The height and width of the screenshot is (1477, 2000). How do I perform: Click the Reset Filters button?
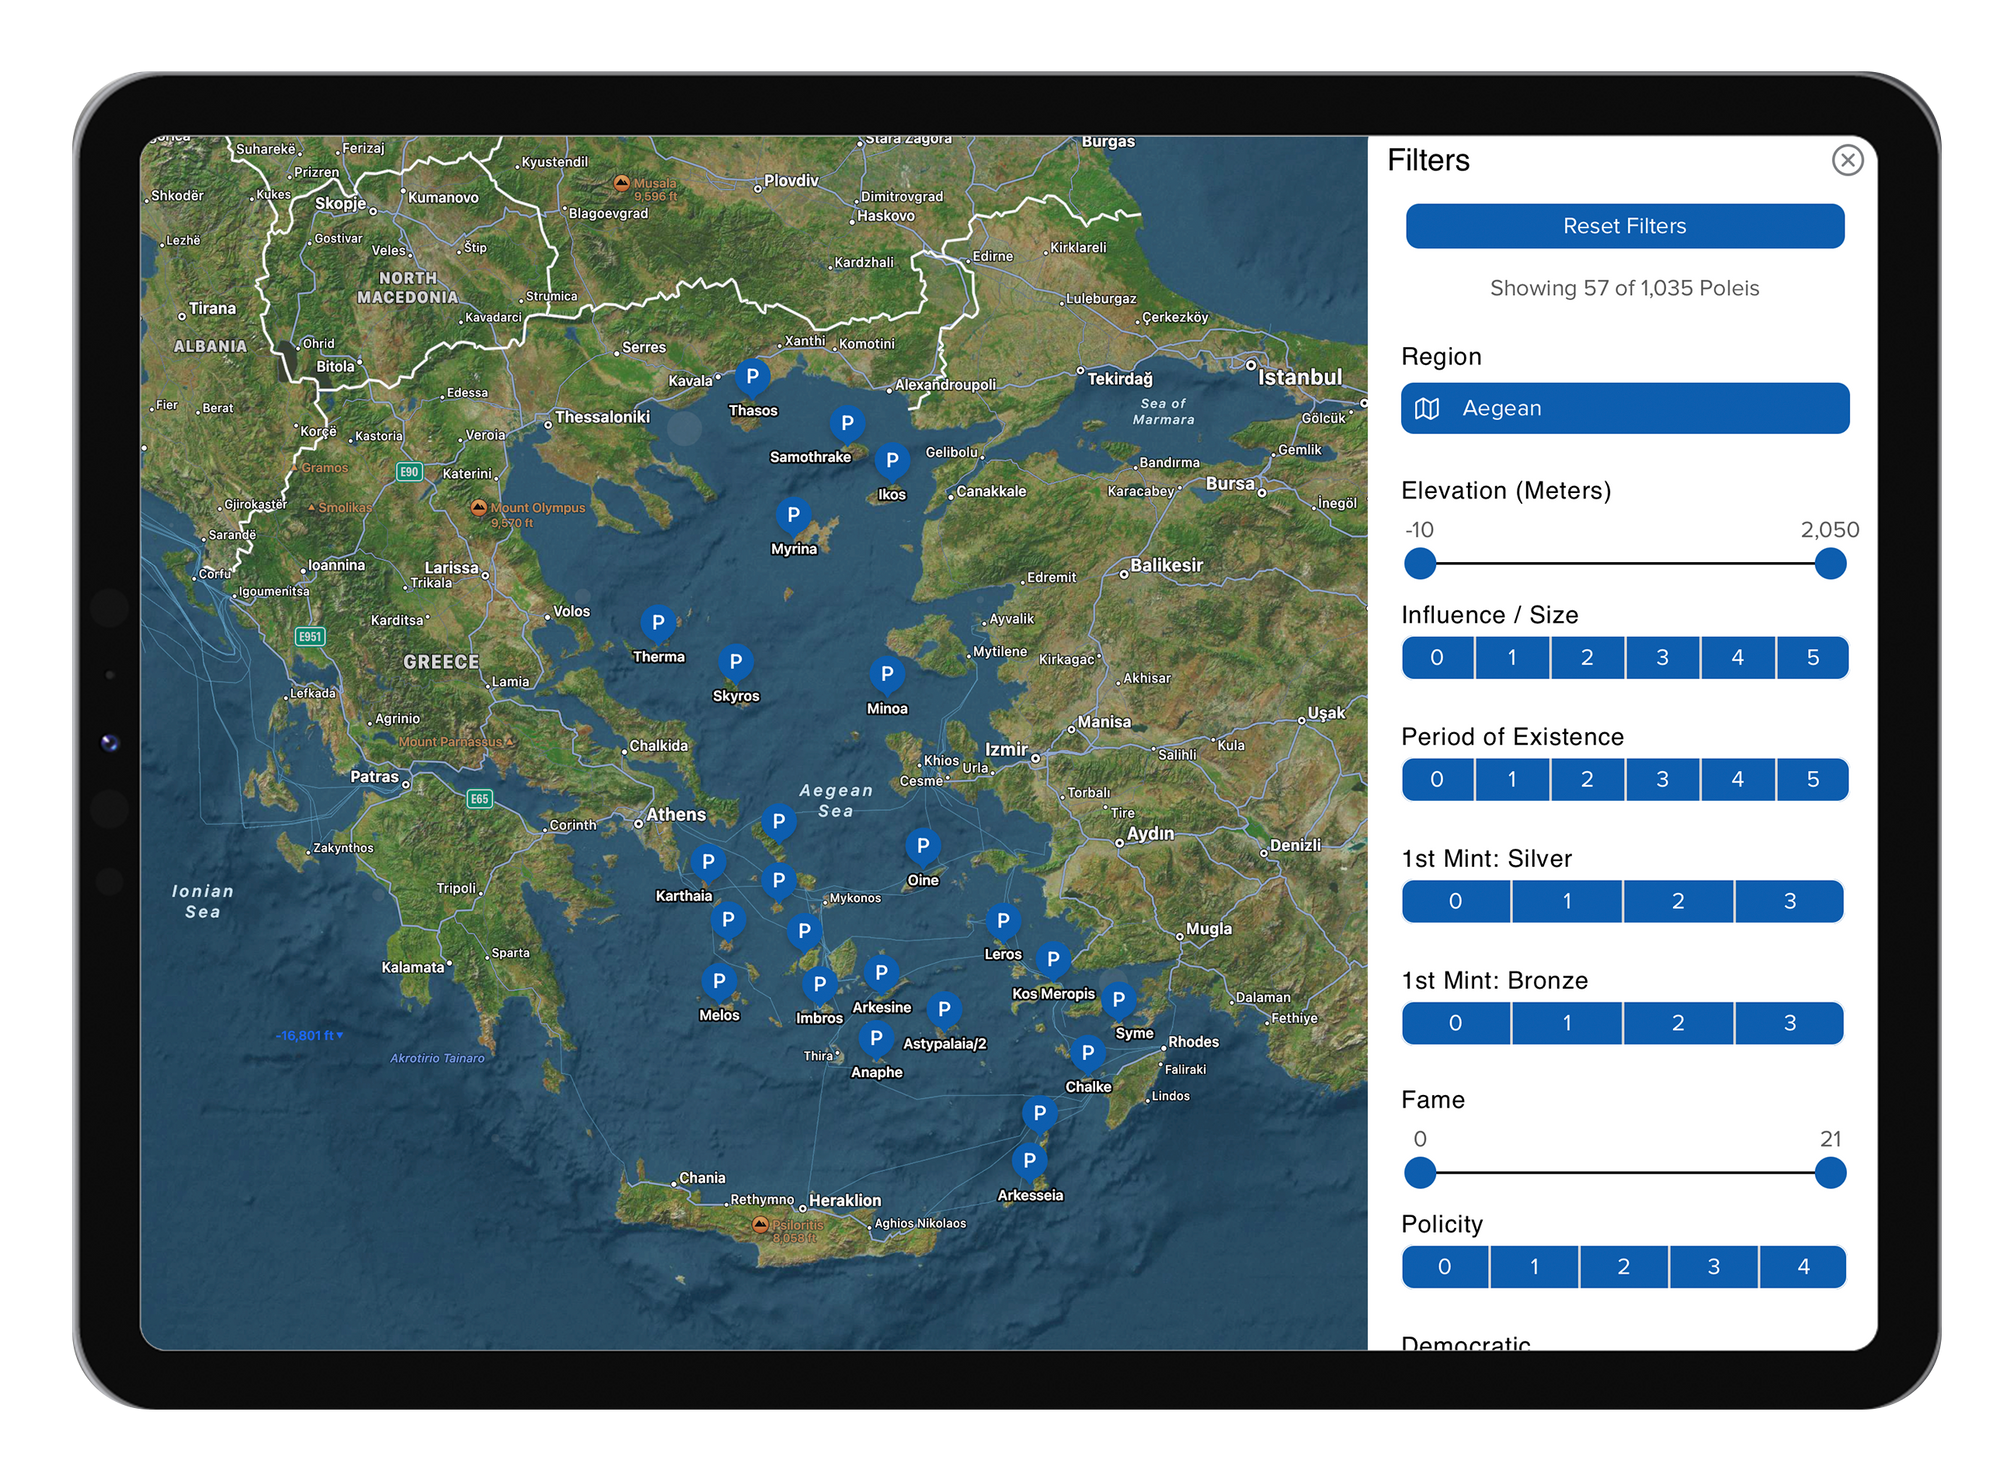click(1624, 226)
